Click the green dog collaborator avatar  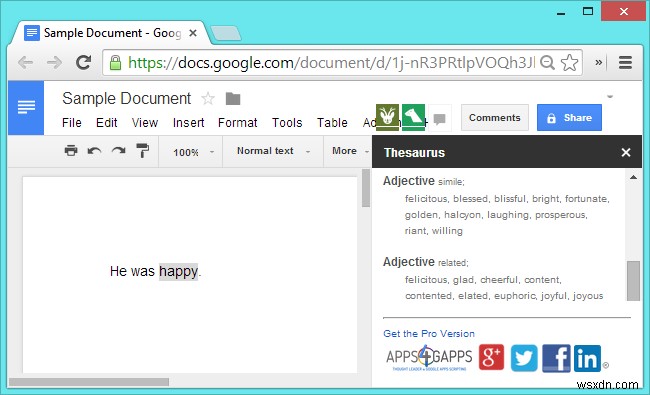click(413, 117)
